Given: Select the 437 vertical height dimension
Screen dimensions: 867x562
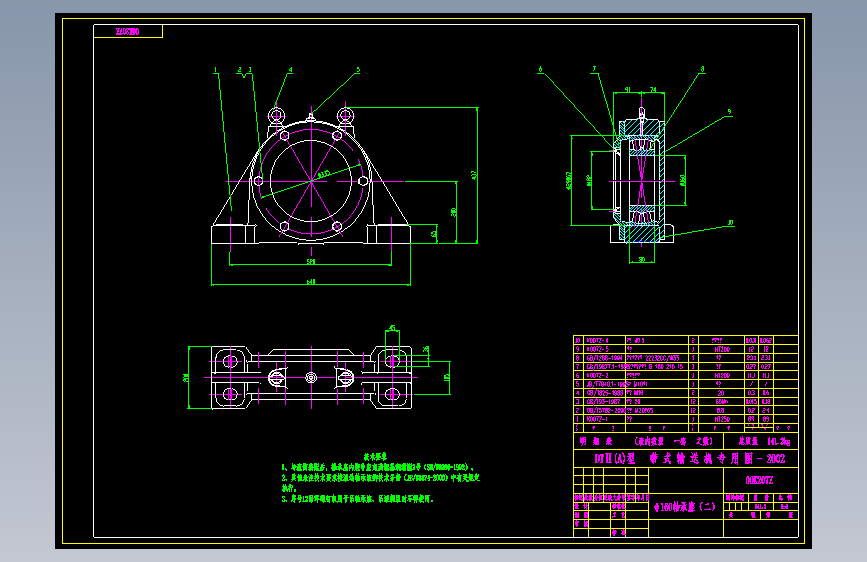Looking at the screenshot, I should [474, 175].
